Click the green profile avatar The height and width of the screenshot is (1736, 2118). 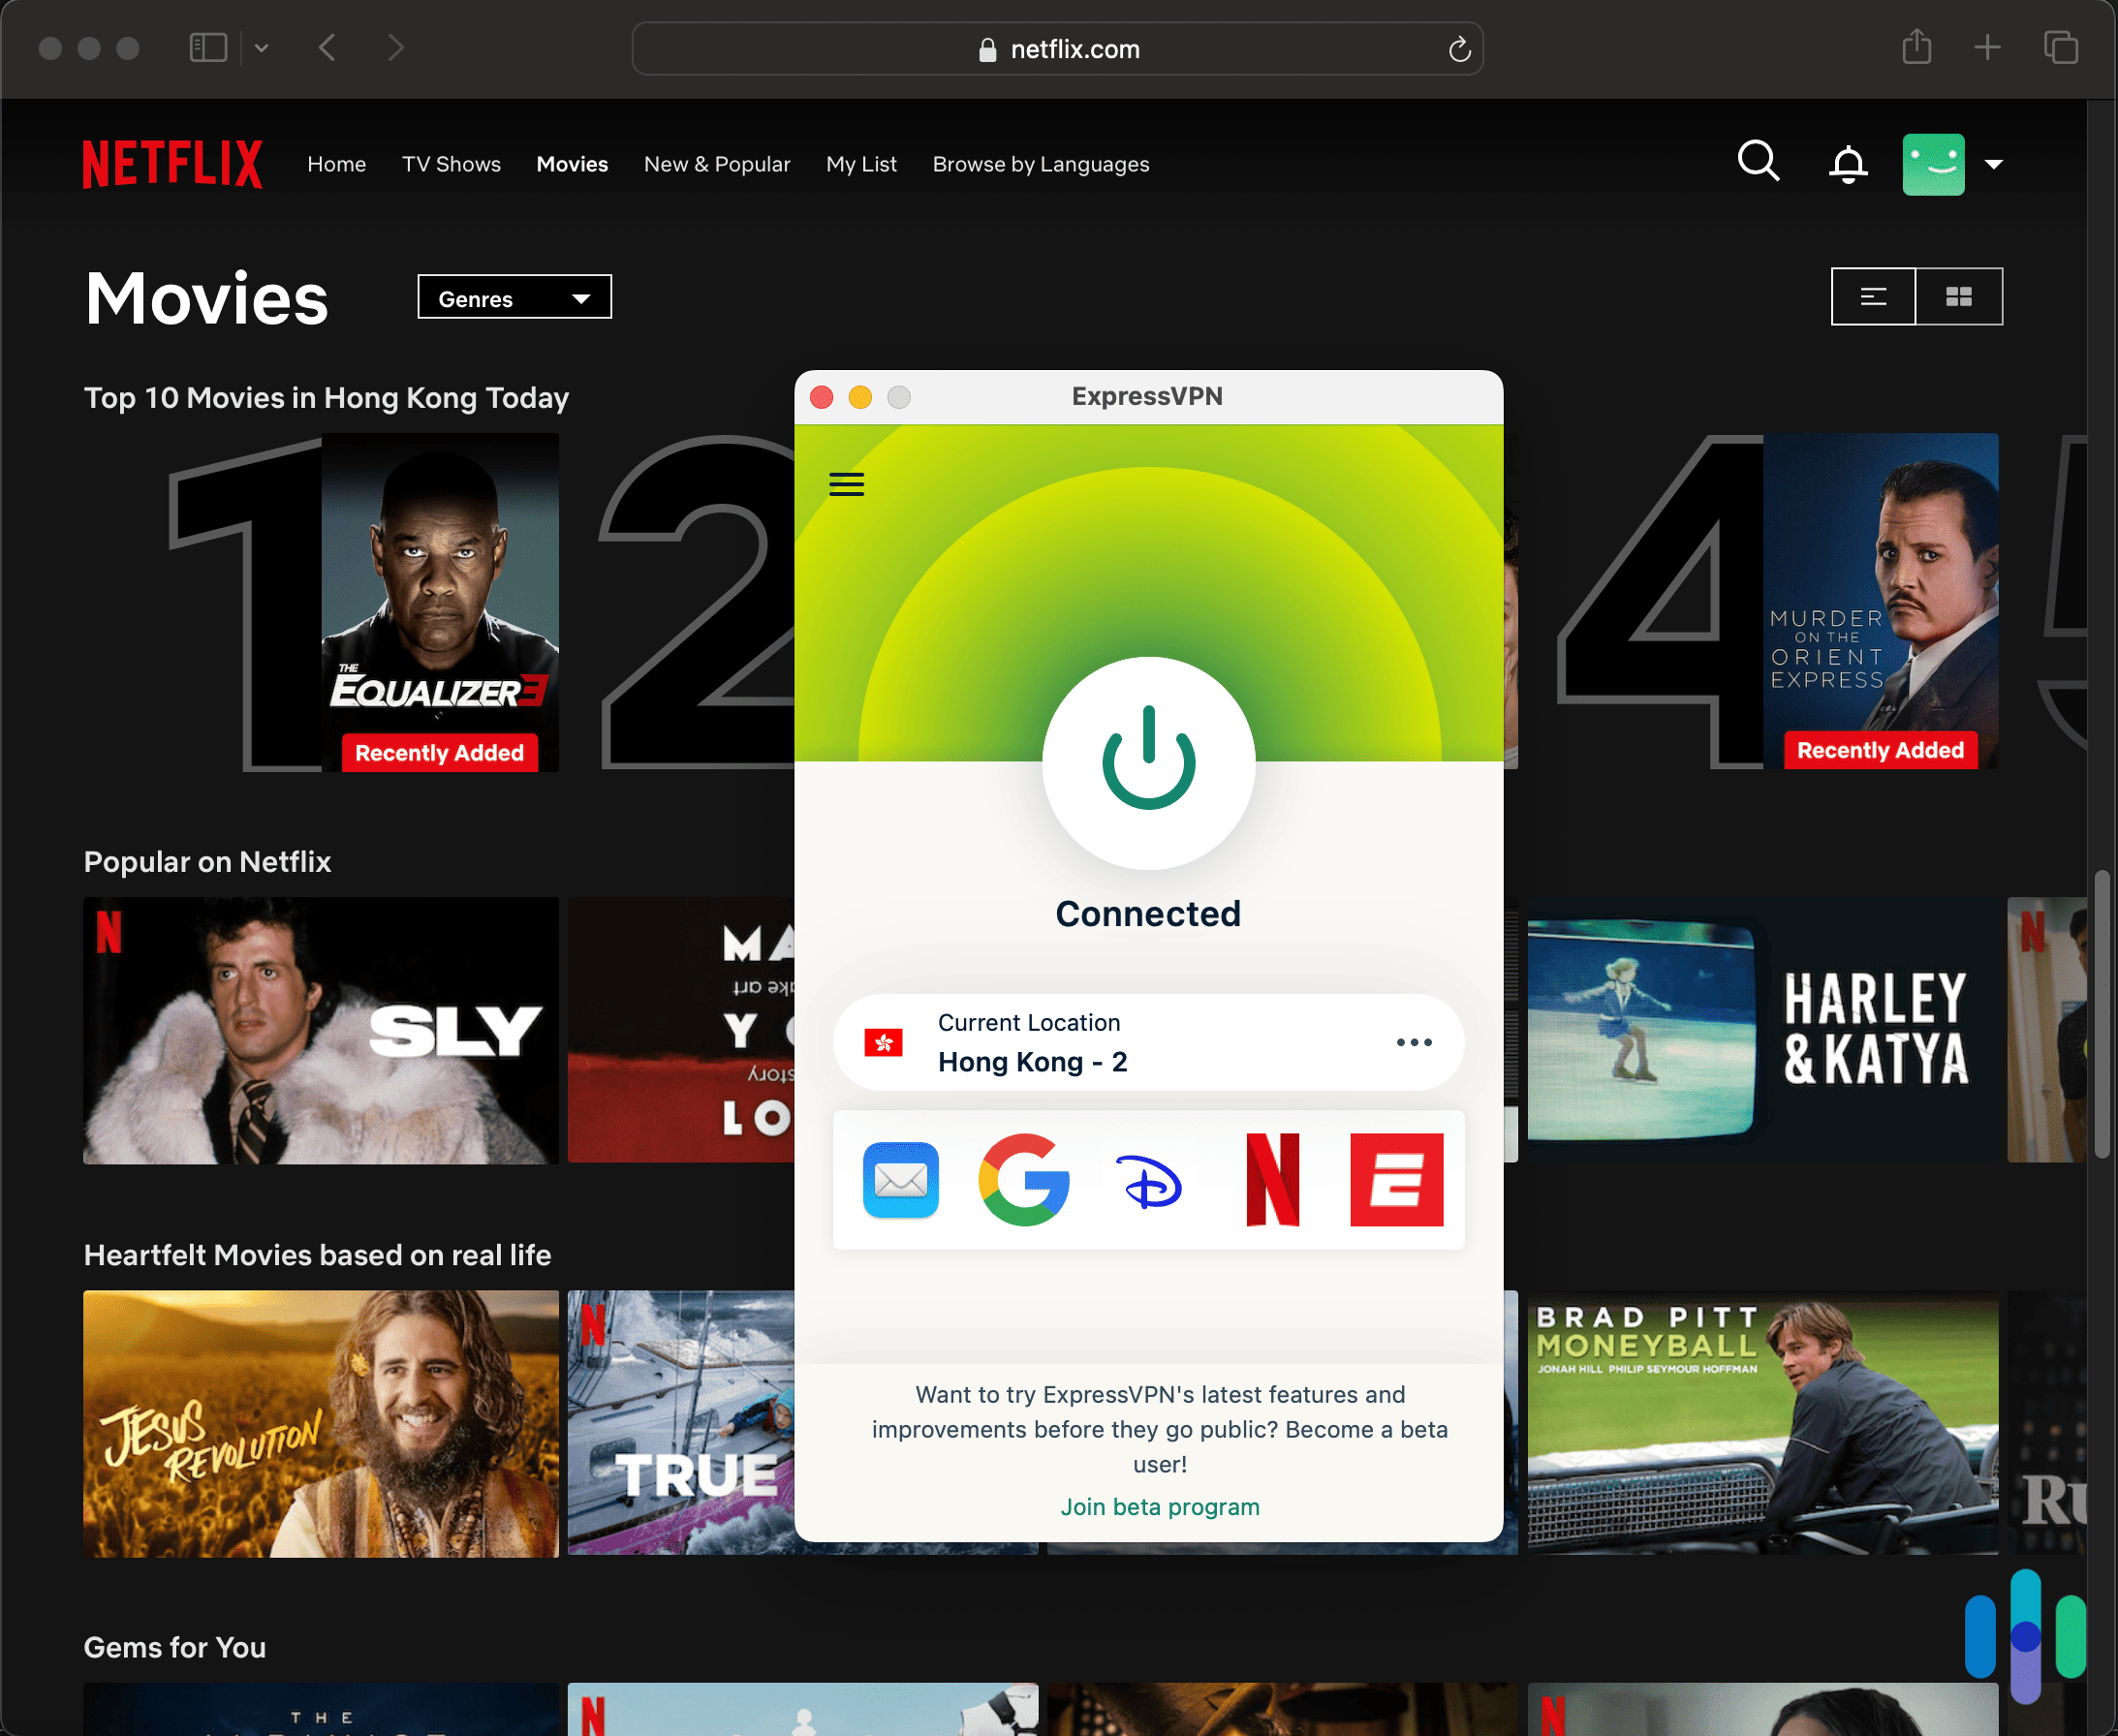click(1933, 164)
